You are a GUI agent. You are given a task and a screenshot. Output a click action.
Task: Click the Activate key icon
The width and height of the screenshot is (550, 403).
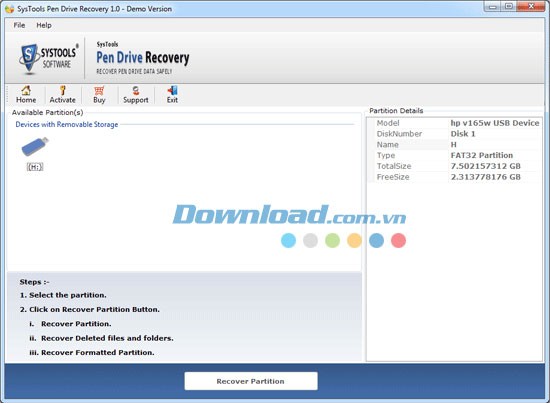pyautogui.click(x=62, y=90)
